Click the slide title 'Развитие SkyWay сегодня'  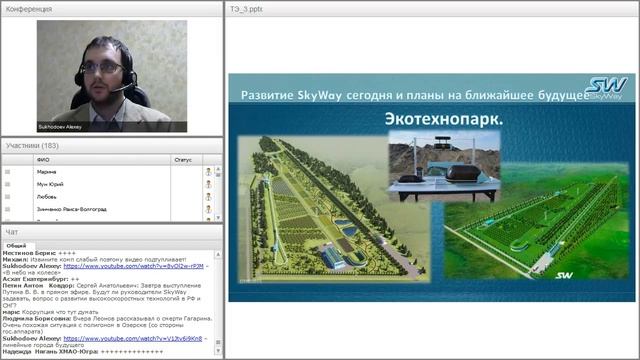(415, 96)
